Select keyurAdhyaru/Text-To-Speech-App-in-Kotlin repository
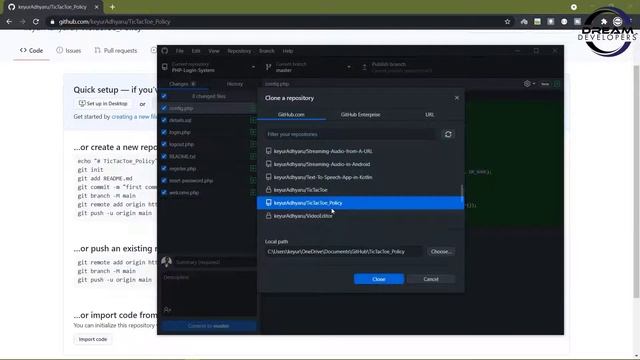 (x=360, y=177)
